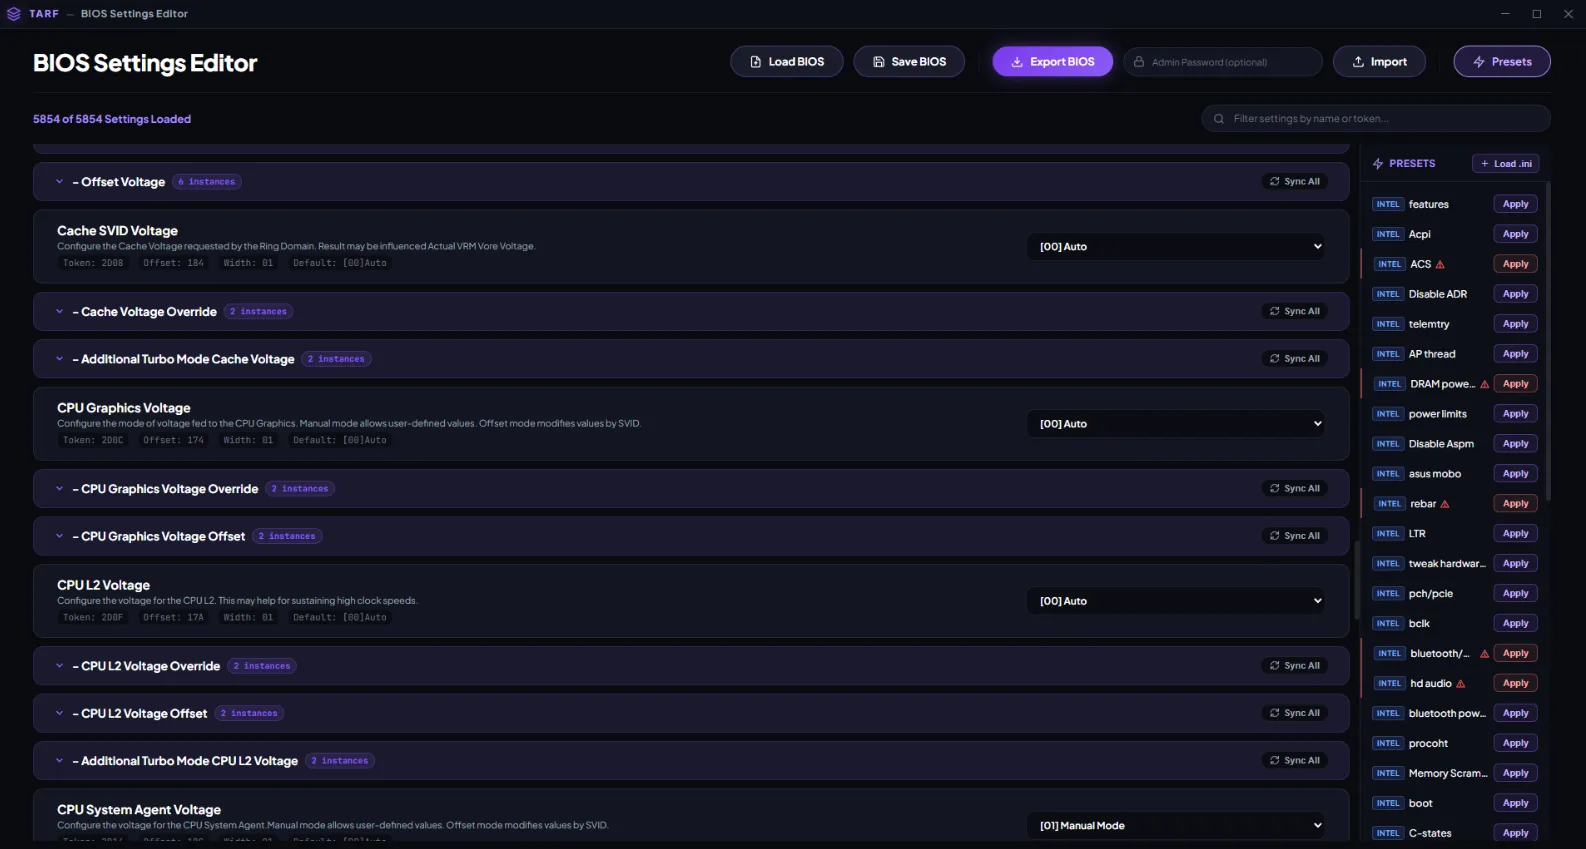Apply the Acpi preset

1516,234
